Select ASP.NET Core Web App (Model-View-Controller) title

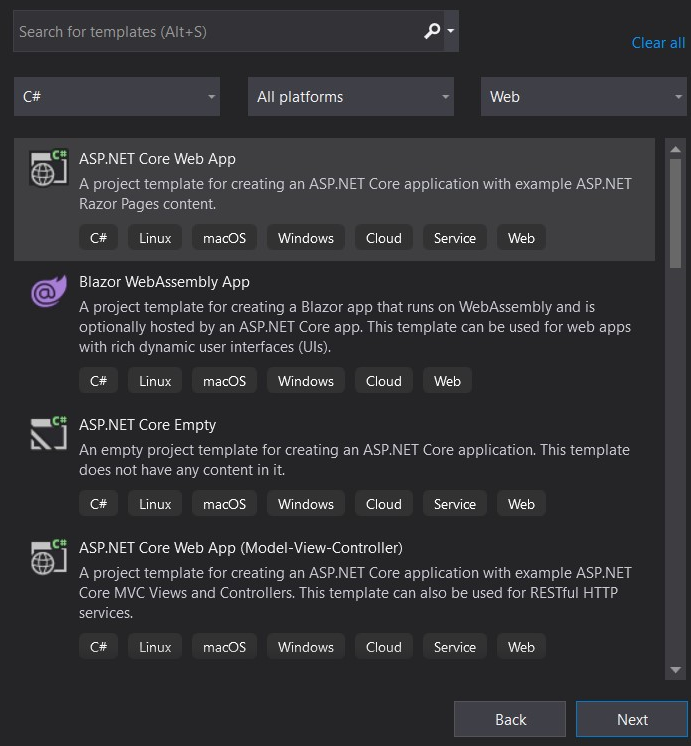[241, 548]
